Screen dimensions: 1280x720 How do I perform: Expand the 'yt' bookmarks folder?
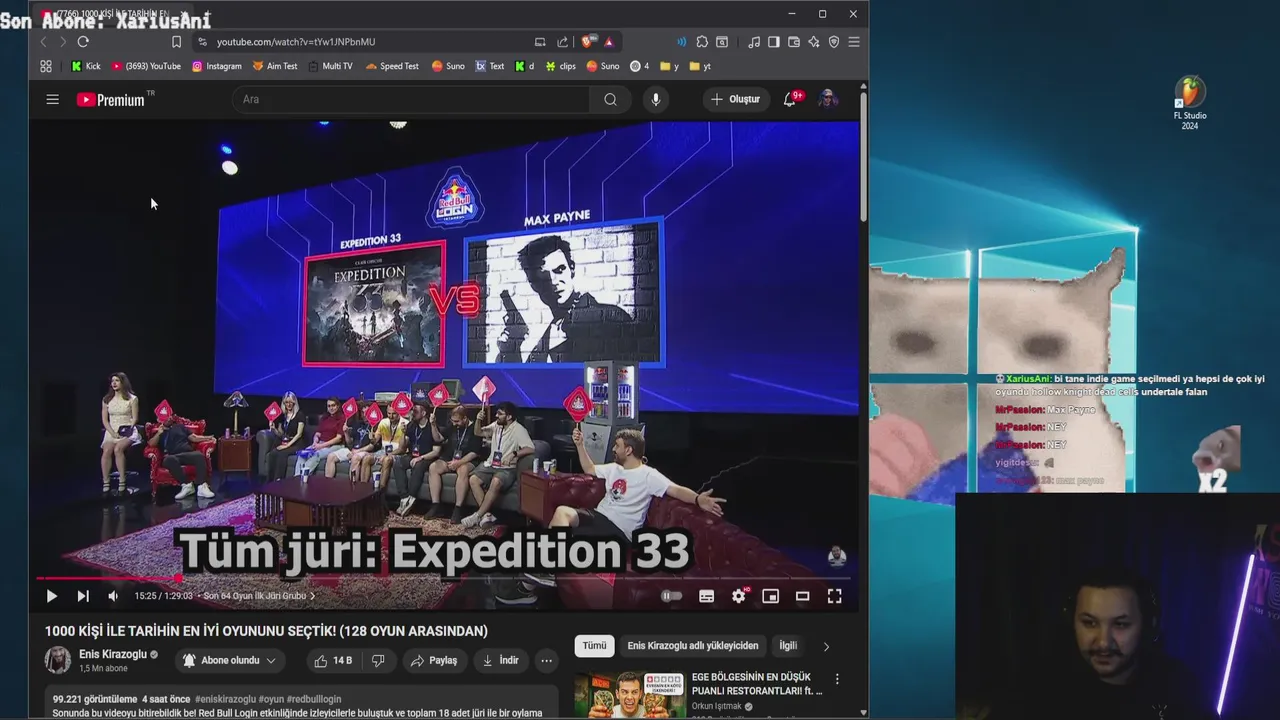[700, 66]
